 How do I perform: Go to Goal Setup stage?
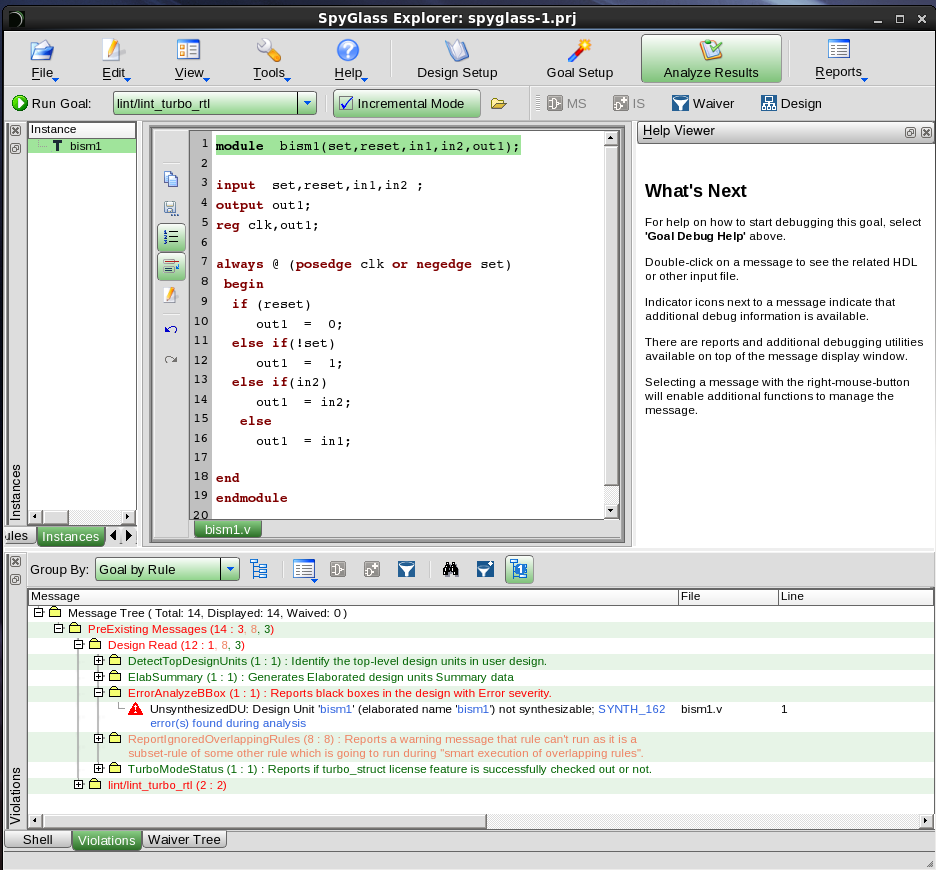[580, 60]
